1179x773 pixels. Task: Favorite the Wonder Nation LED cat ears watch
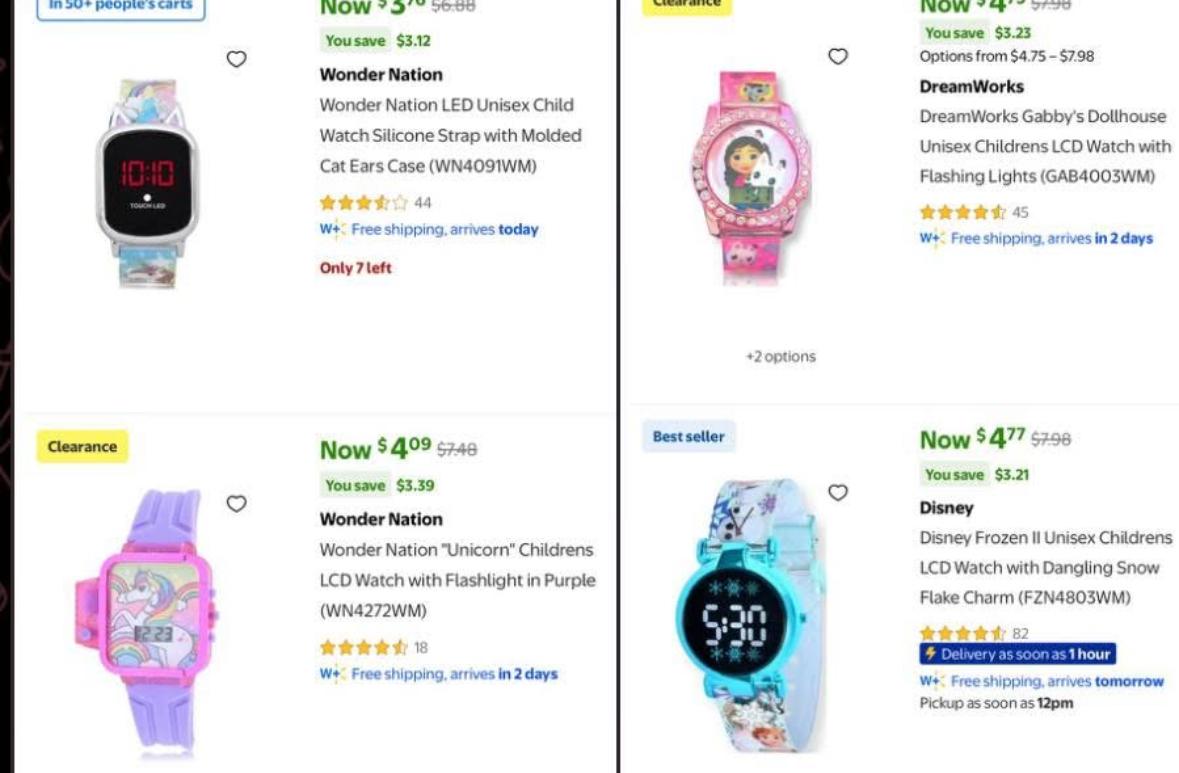point(236,59)
